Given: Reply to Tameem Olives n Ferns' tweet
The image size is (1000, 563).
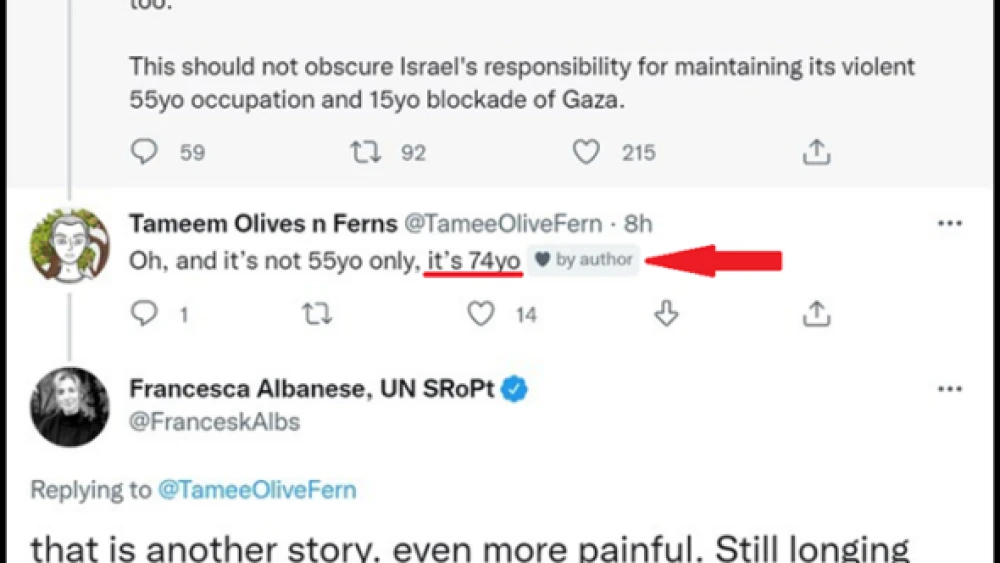Looking at the screenshot, I should point(145,314).
